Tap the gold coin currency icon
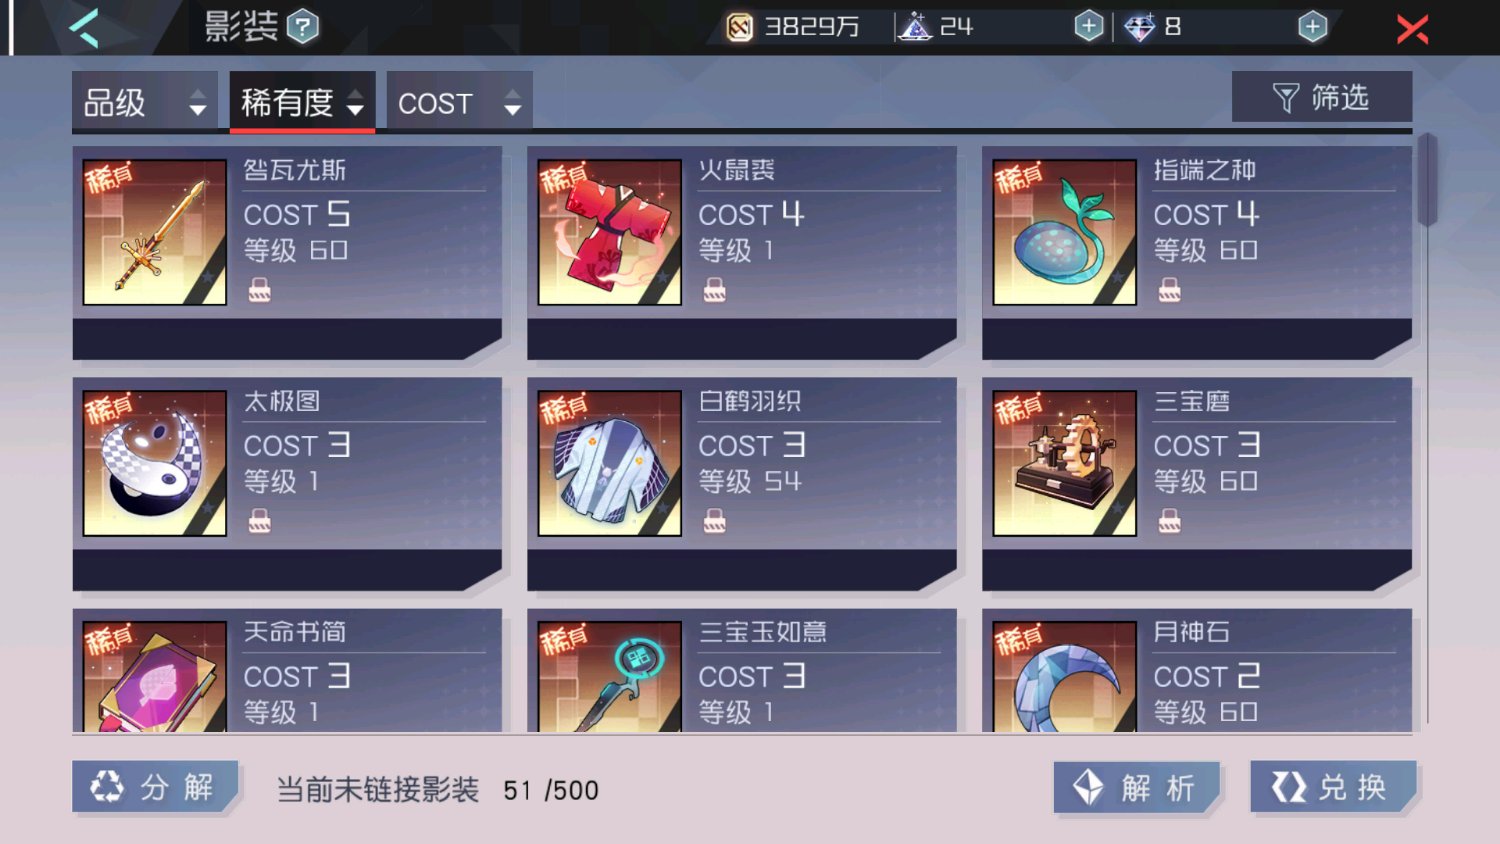This screenshot has height=844, width=1500. [739, 27]
